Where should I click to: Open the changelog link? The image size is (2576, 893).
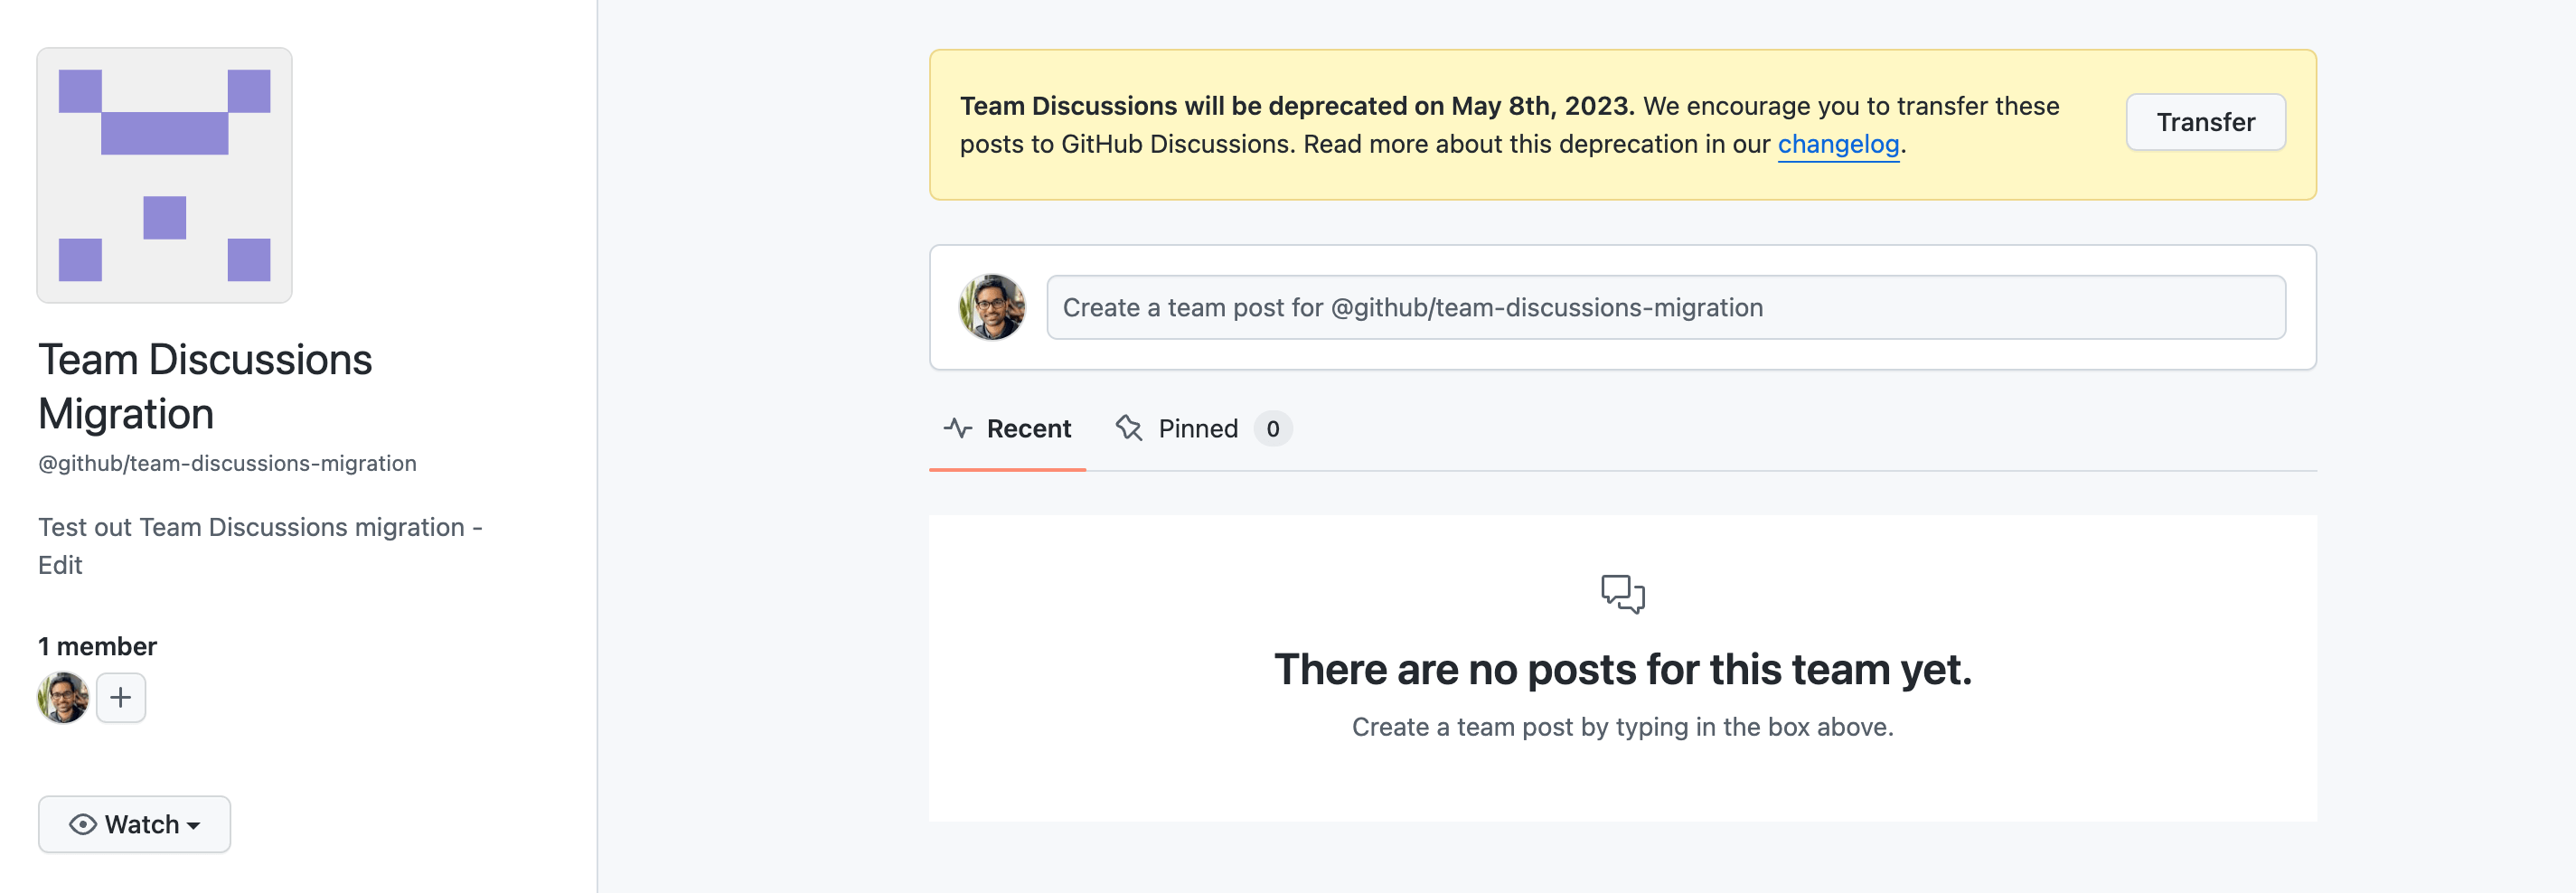point(1838,144)
